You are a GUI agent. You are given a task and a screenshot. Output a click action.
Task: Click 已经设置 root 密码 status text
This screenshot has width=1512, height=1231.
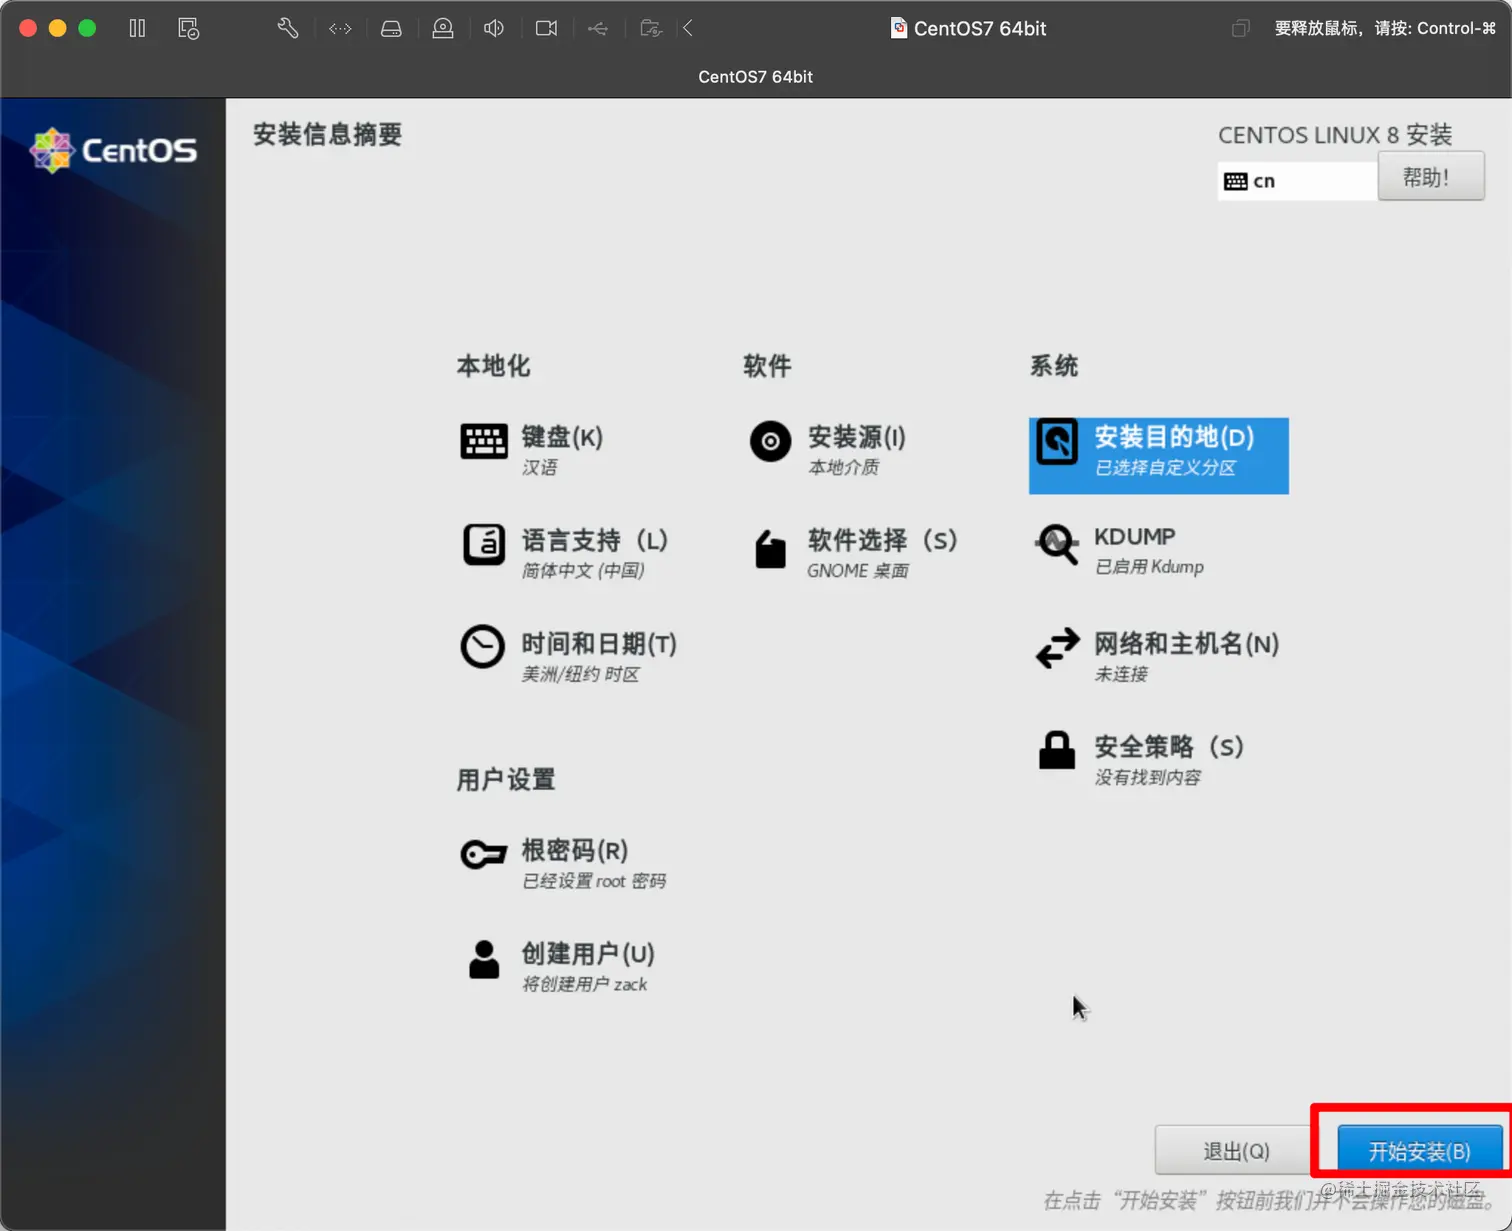(x=594, y=881)
